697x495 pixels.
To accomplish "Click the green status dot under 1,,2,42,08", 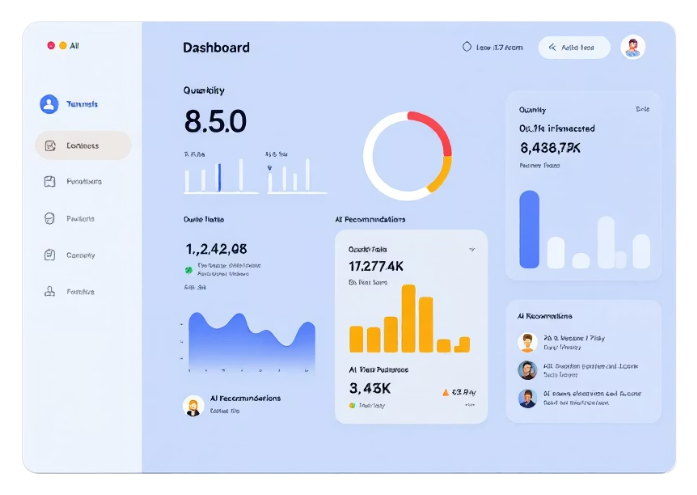I will pyautogui.click(x=188, y=269).
